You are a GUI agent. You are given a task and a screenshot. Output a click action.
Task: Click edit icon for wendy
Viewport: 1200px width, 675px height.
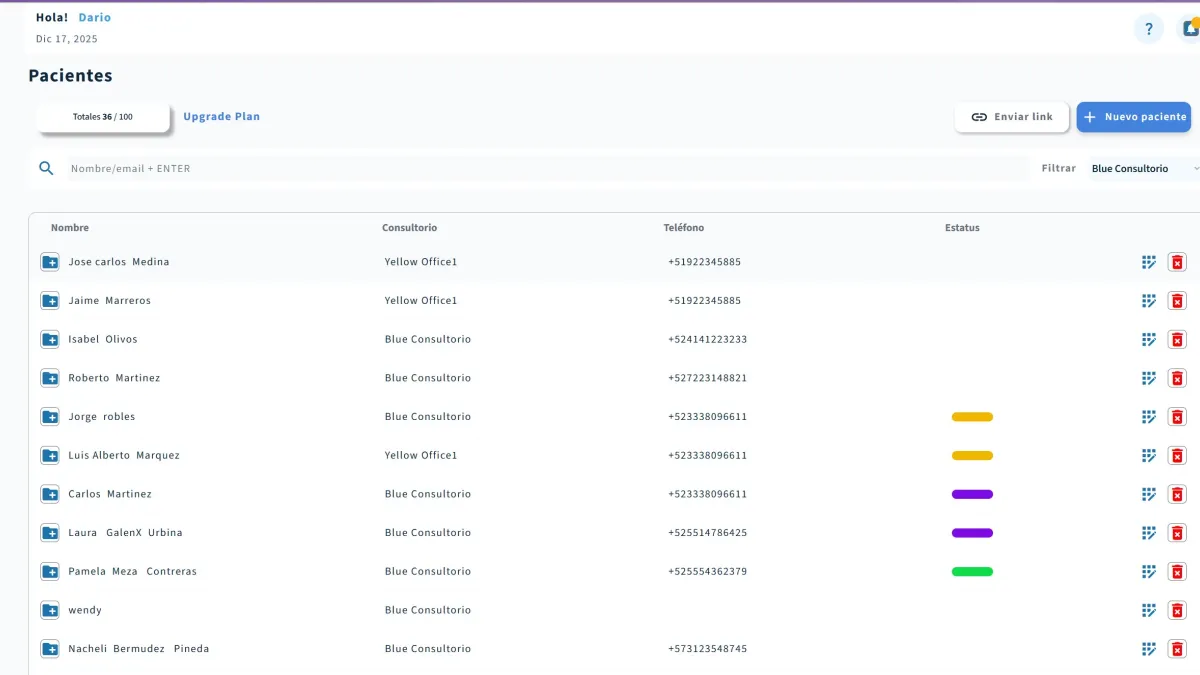point(1149,610)
